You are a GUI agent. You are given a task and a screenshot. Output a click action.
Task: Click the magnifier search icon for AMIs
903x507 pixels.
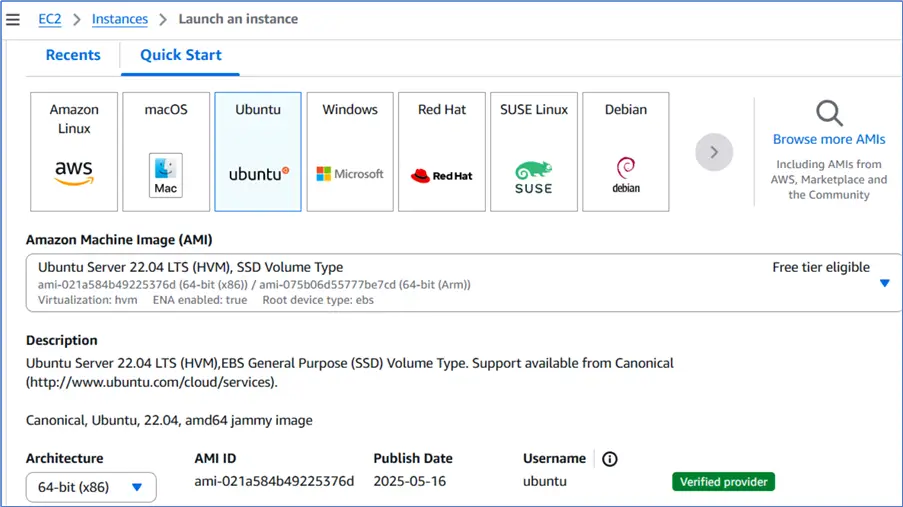tap(829, 113)
